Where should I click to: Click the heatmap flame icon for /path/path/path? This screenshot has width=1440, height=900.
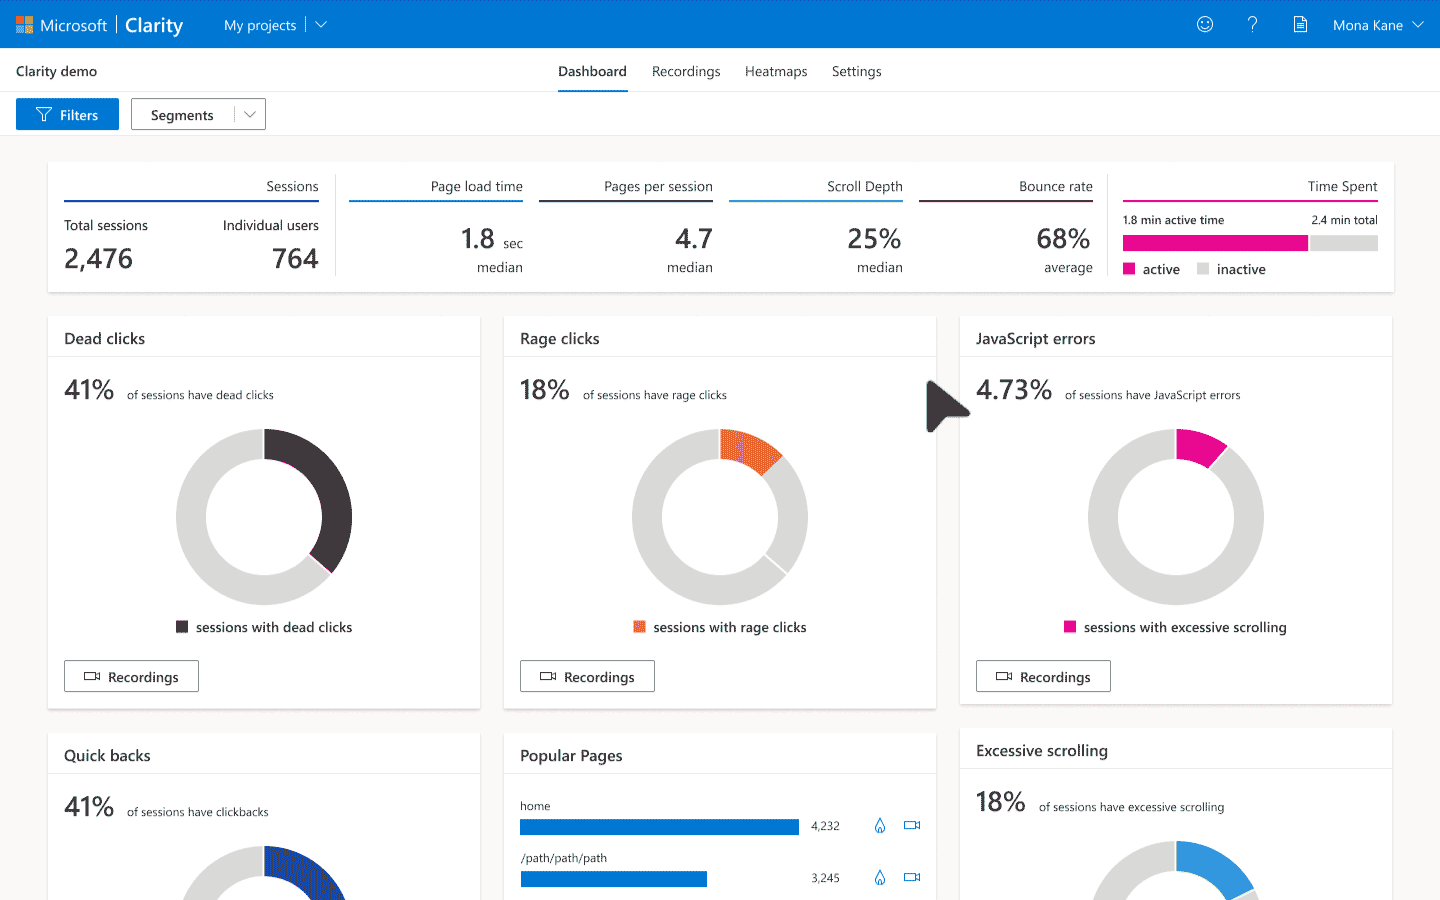tap(880, 877)
